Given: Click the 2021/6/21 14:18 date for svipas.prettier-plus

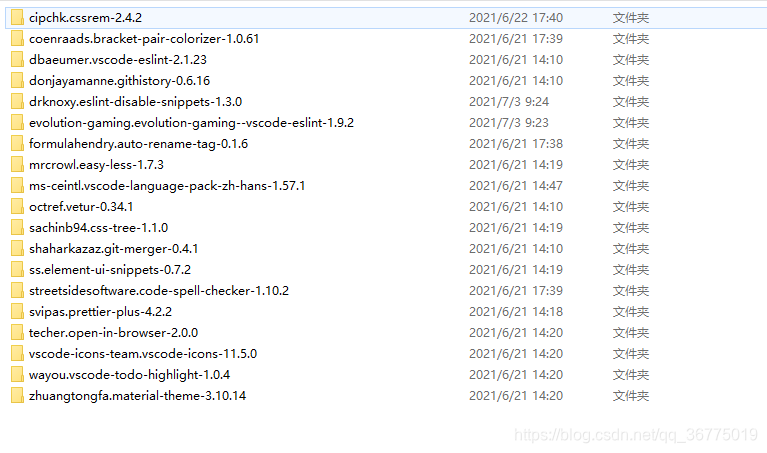Looking at the screenshot, I should coord(516,312).
